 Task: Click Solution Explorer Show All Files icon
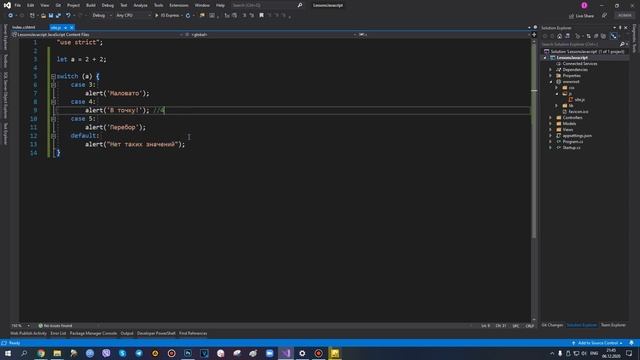click(x=603, y=36)
